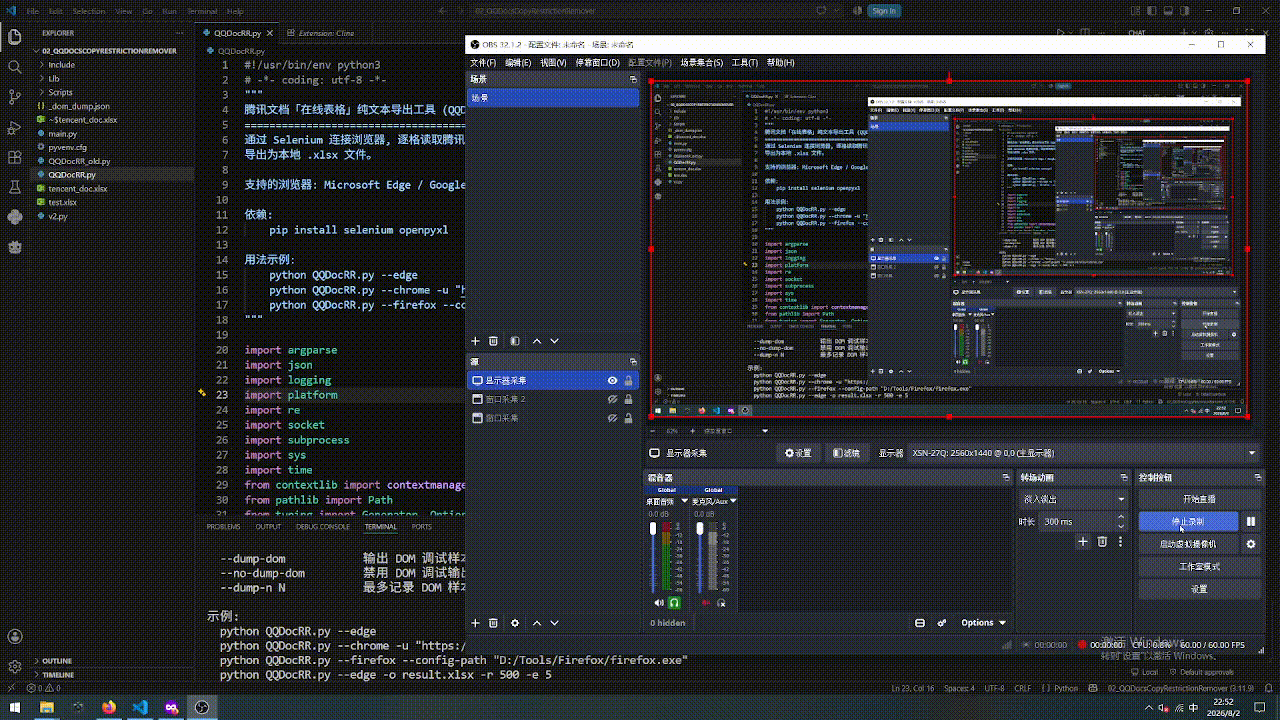Open the VS Code Testing flask view
1280x720 pixels.
tap(15, 187)
